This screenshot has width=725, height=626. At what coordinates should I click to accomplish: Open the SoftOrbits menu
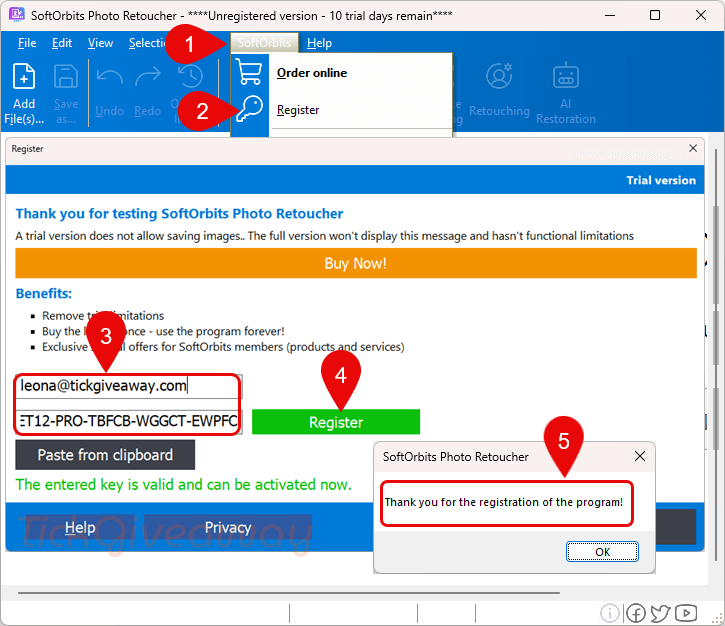click(x=264, y=43)
